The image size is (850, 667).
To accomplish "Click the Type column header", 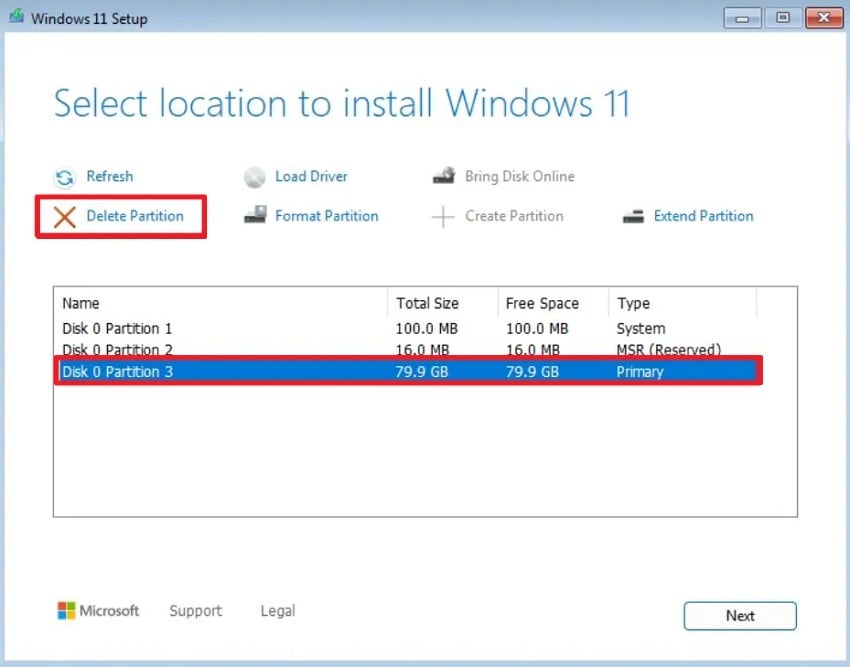I will point(682,303).
